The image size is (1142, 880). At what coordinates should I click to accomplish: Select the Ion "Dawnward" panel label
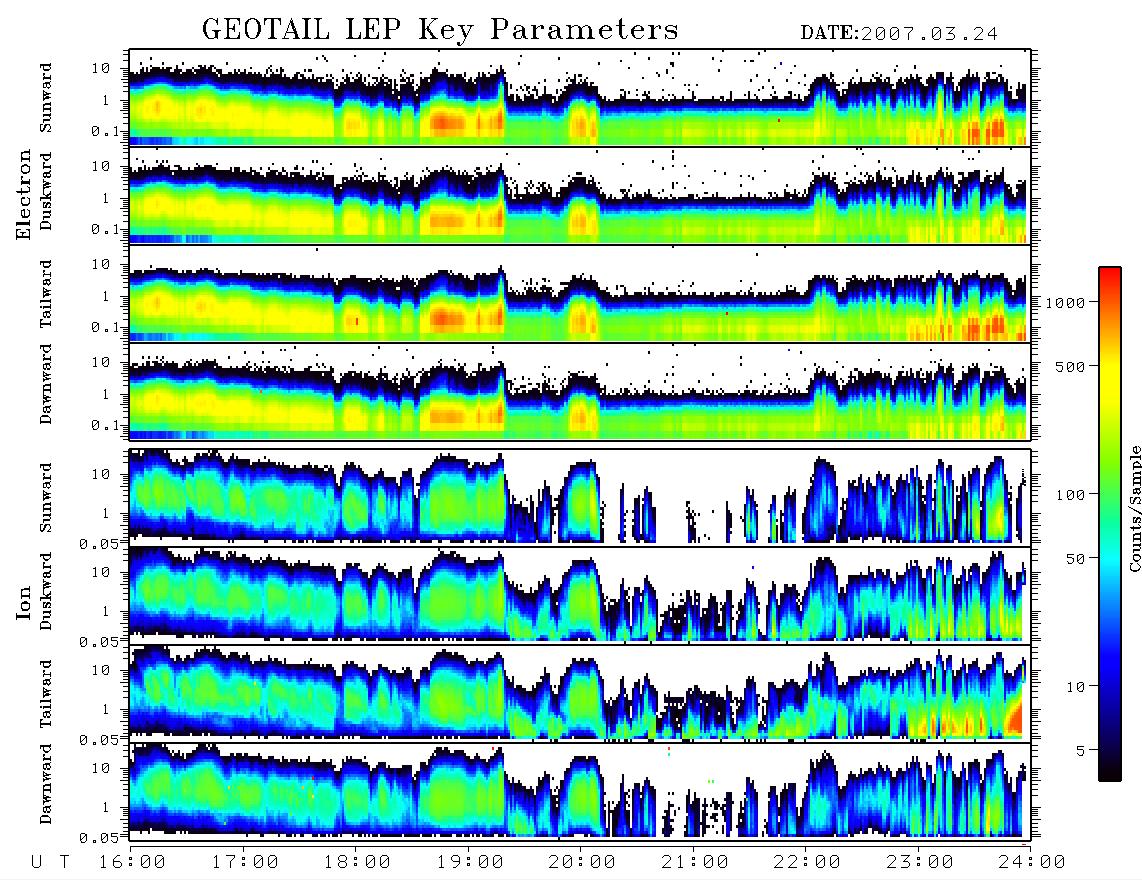[x=46, y=784]
